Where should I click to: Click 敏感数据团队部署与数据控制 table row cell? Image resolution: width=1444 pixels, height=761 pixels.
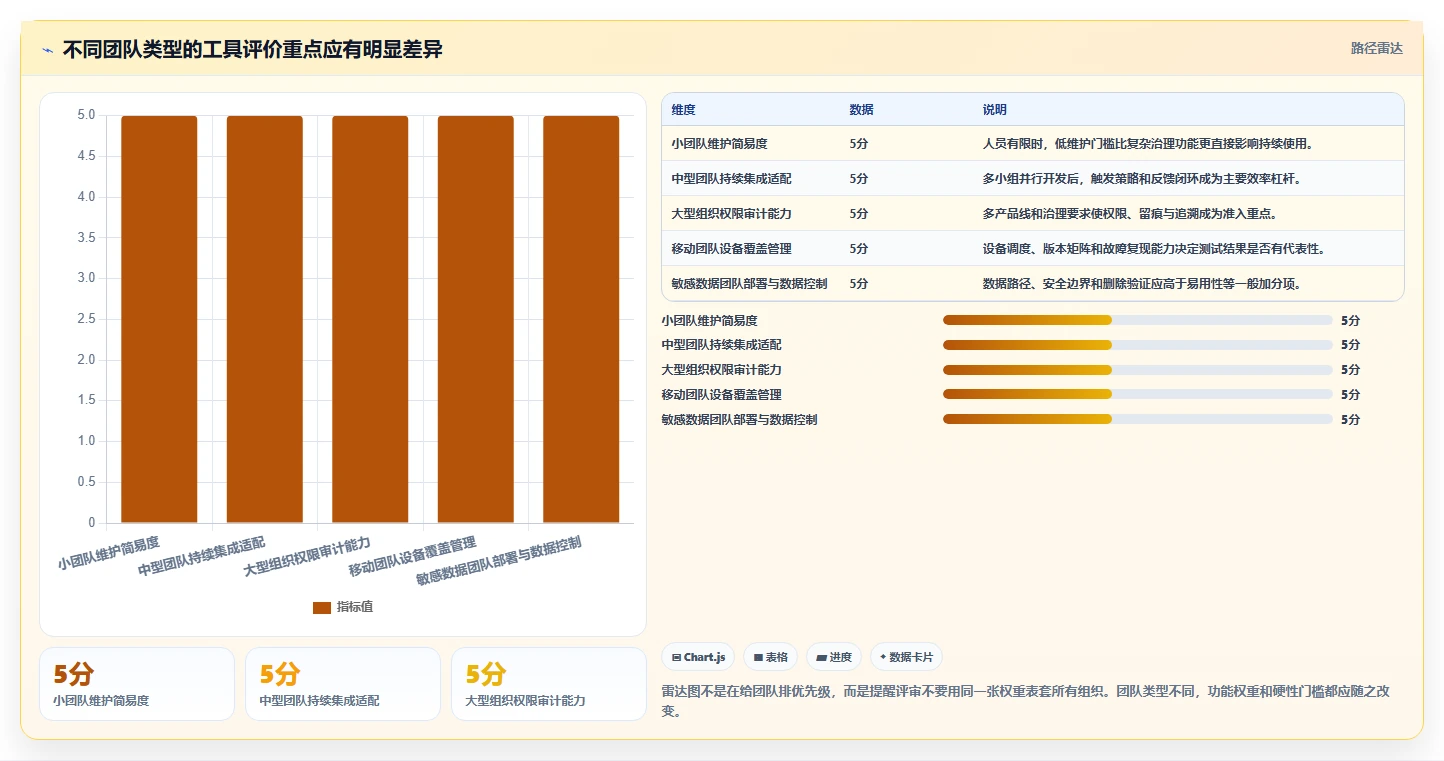(750, 284)
